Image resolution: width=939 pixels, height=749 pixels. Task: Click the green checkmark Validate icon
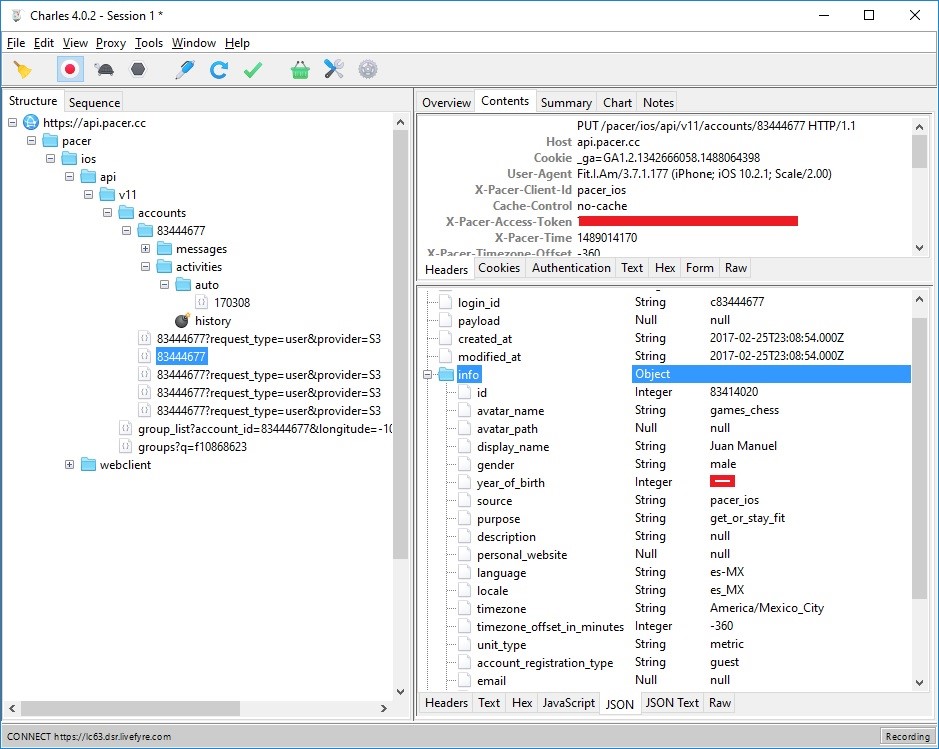pyautogui.click(x=253, y=70)
